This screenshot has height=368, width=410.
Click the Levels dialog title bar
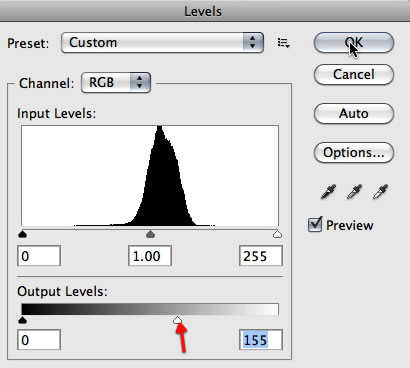tap(205, 11)
